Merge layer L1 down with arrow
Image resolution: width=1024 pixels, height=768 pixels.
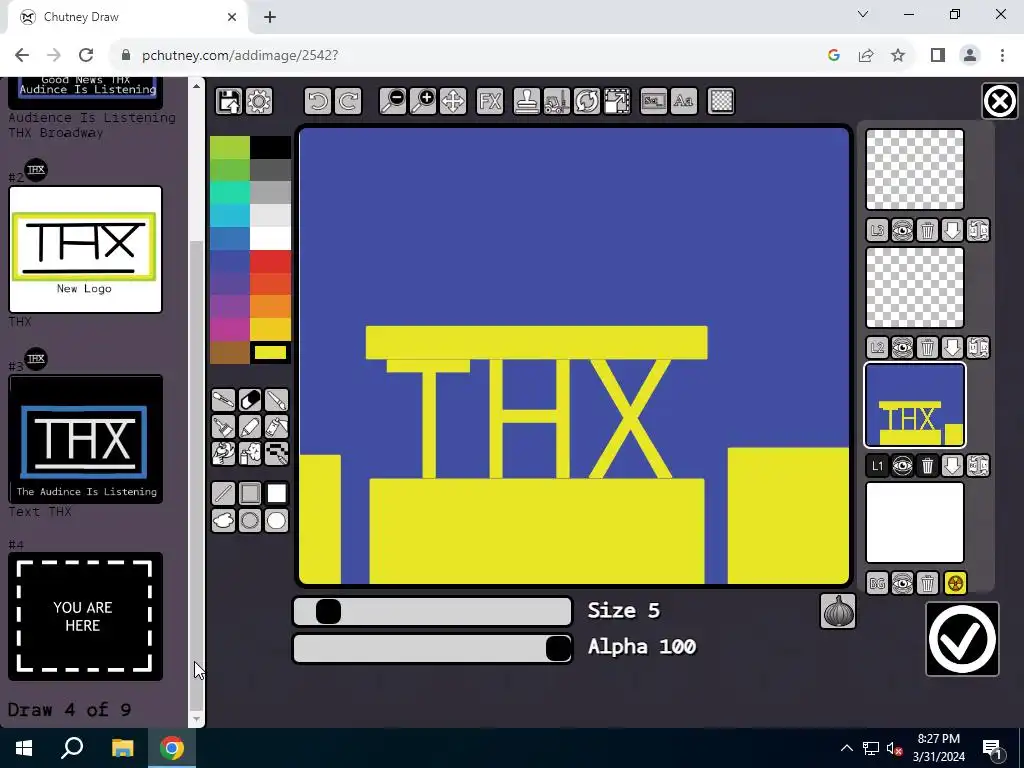952,466
